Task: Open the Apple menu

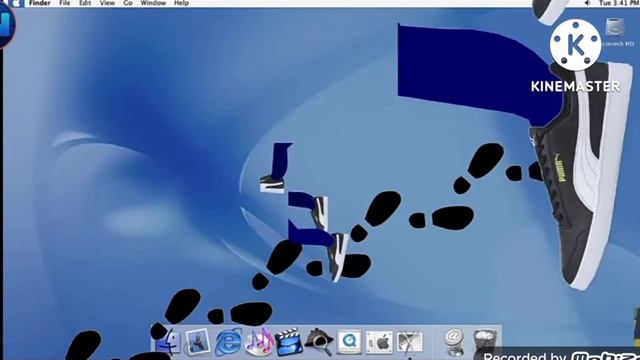Action: pyautogui.click(x=16, y=3)
